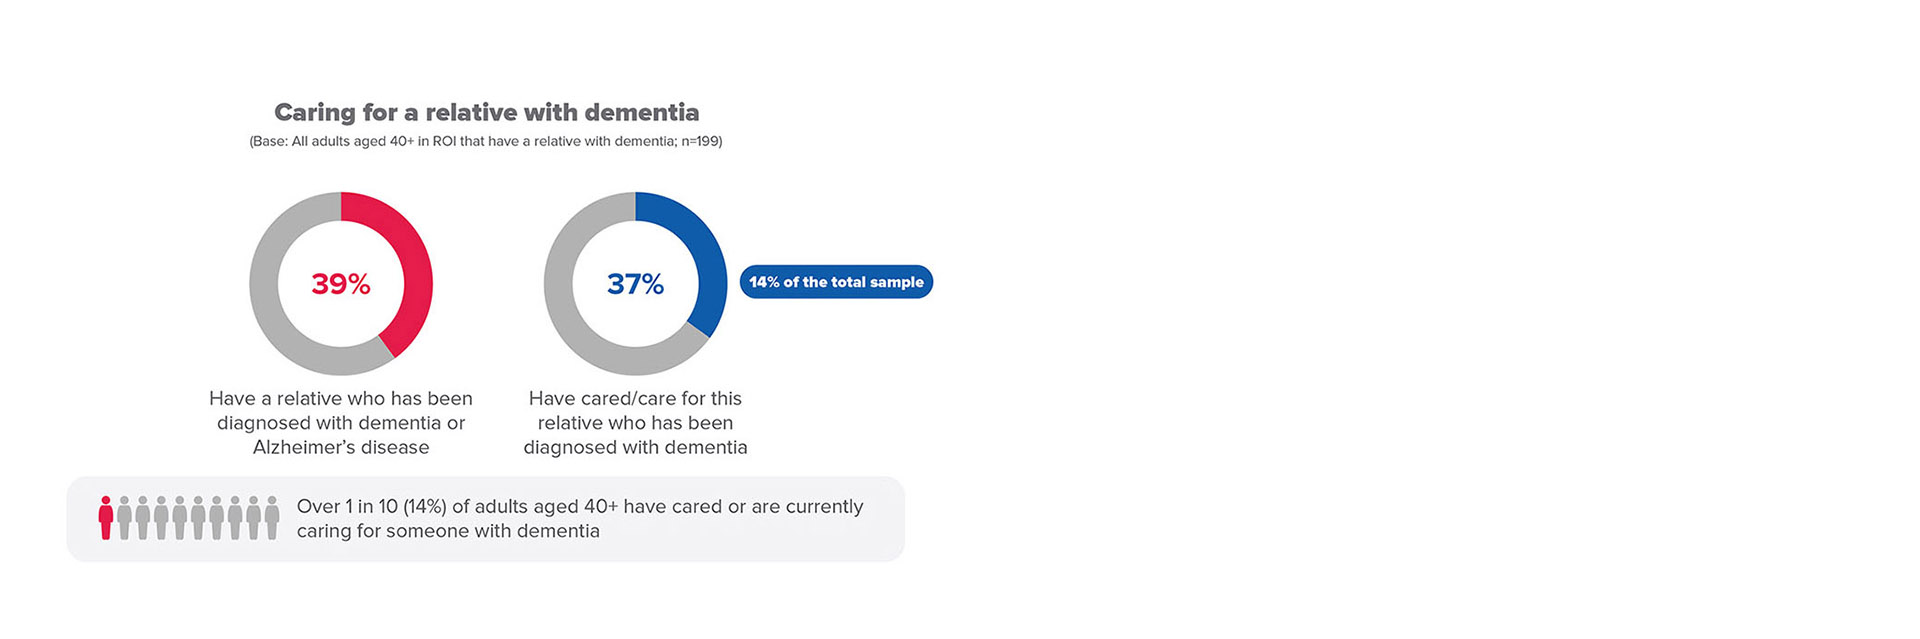Click the last gray person icon in the row

(x=272, y=518)
